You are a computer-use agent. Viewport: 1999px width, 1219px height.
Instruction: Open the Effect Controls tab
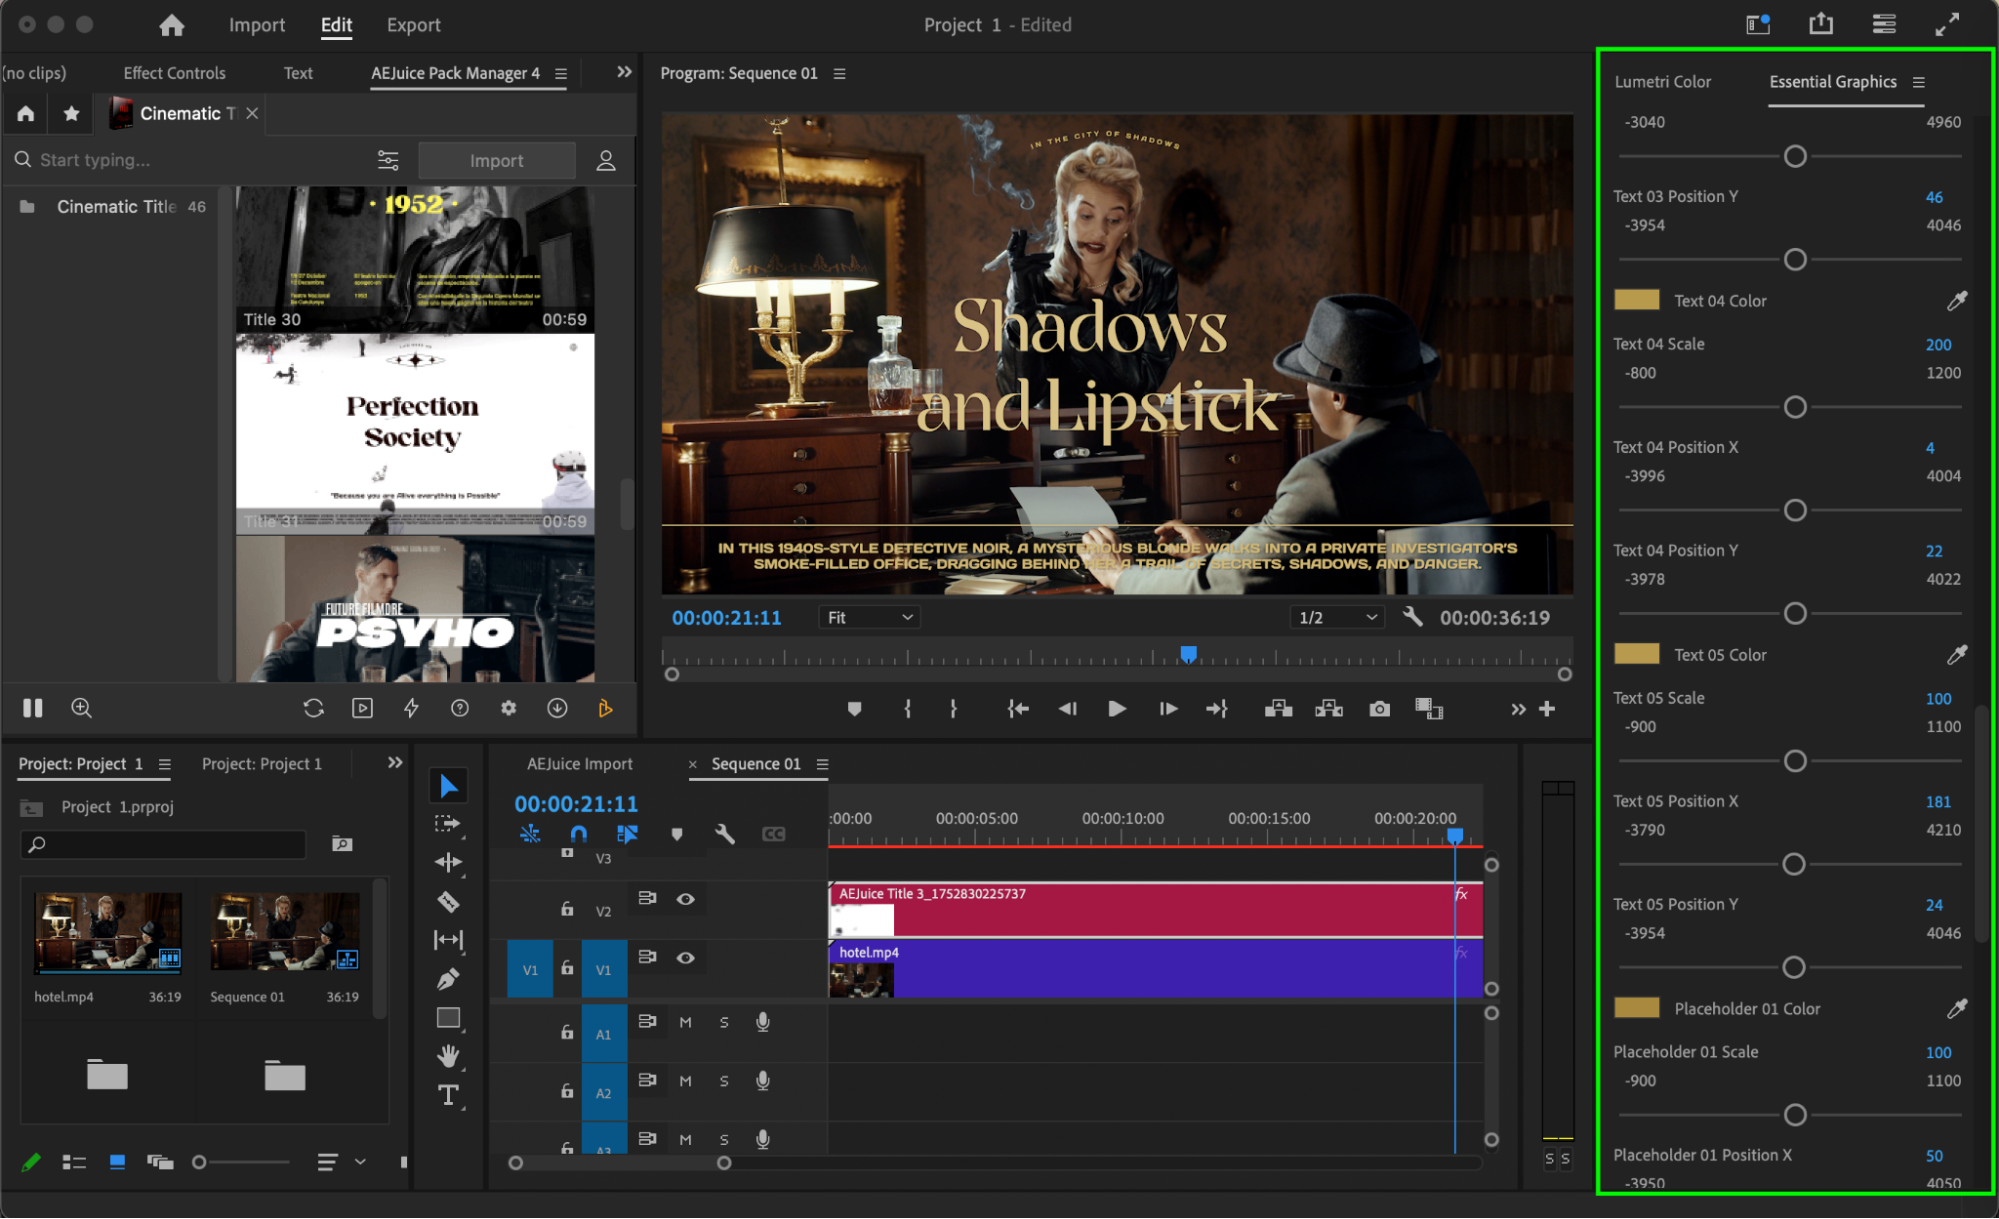174,73
